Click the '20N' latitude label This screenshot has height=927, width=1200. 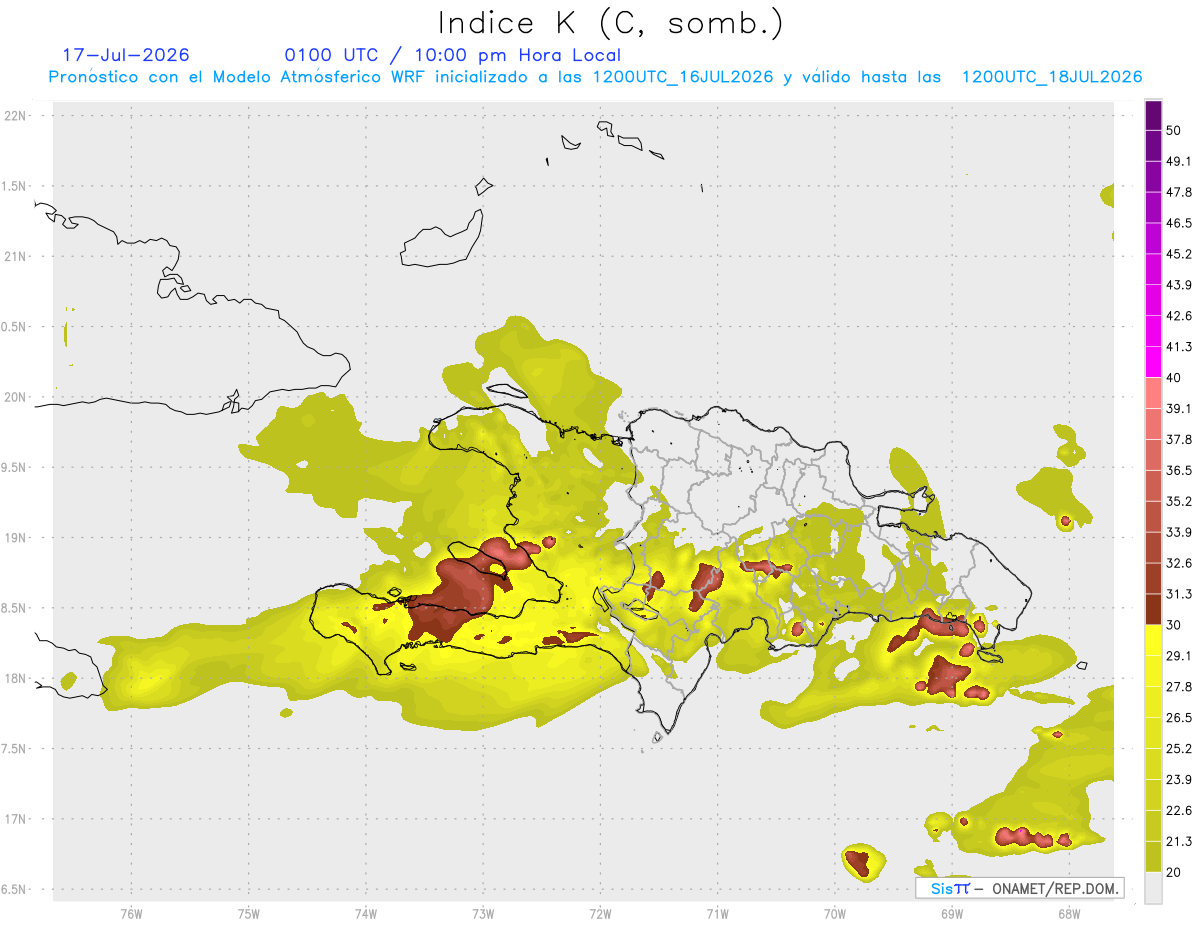[x=17, y=397]
